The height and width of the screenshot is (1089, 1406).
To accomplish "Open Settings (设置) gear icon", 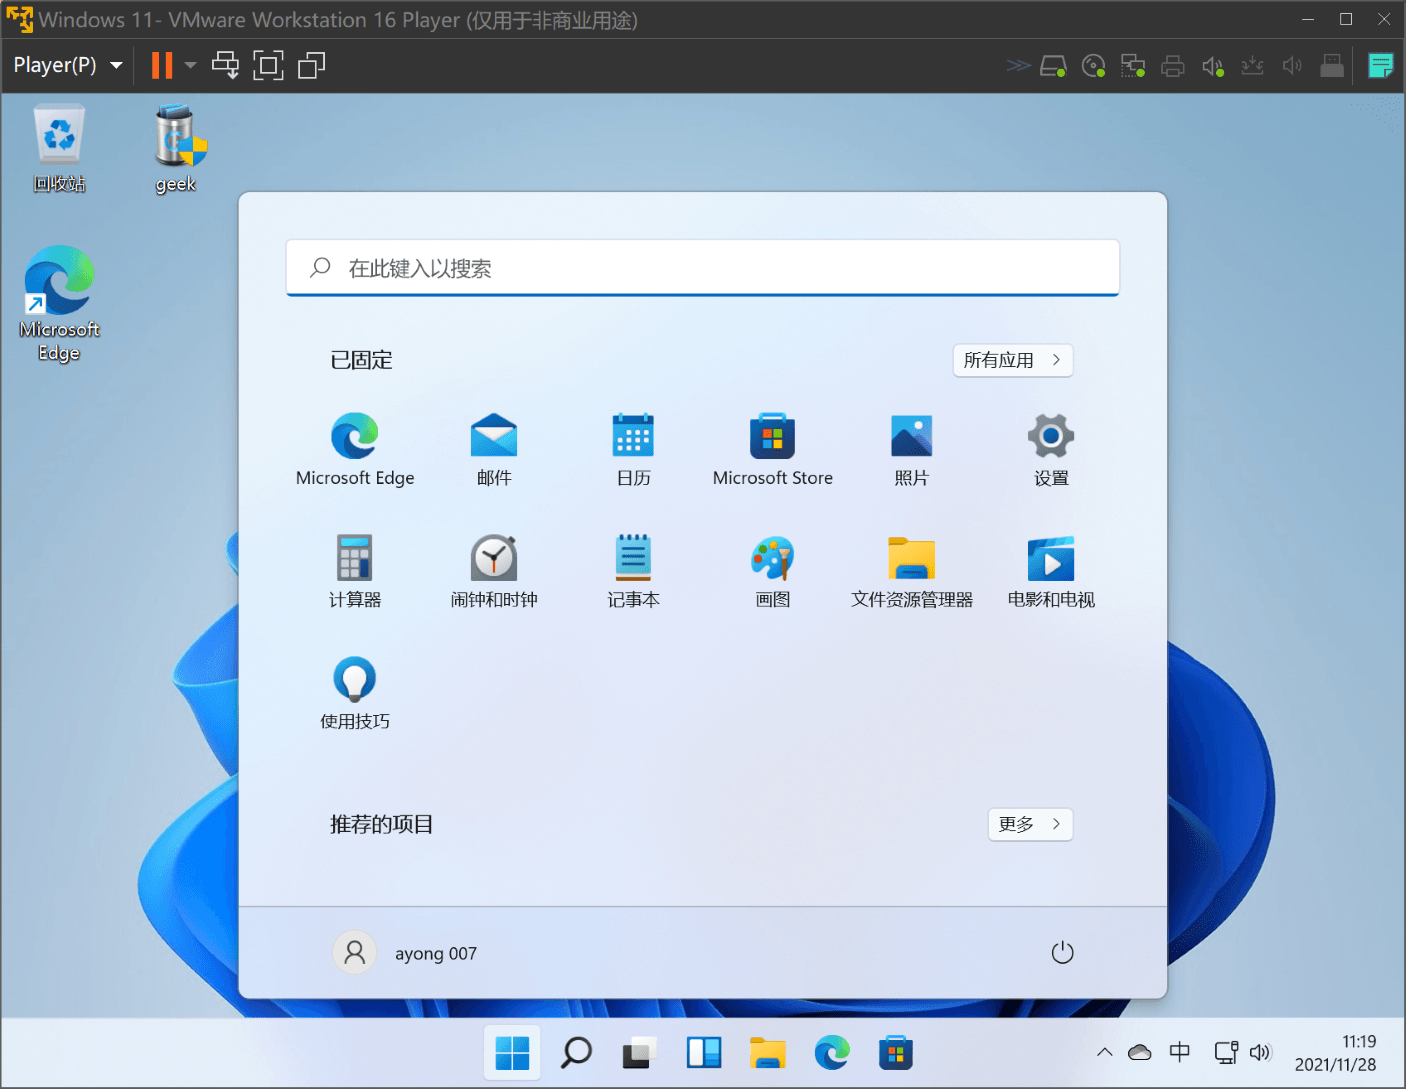I will pos(1051,449).
